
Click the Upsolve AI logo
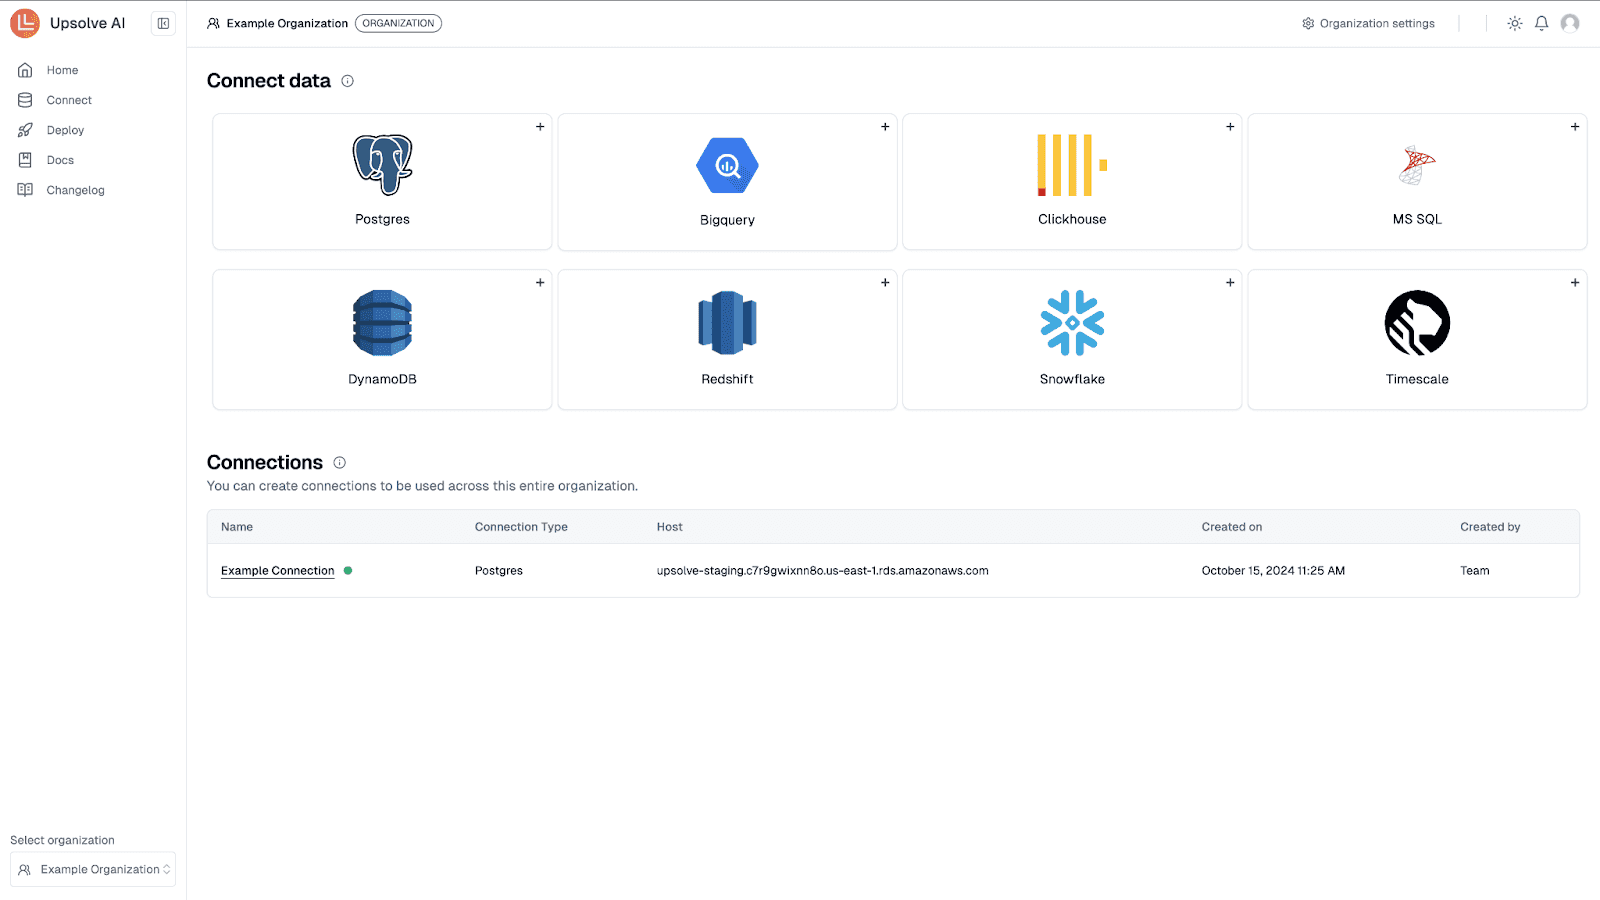point(24,23)
